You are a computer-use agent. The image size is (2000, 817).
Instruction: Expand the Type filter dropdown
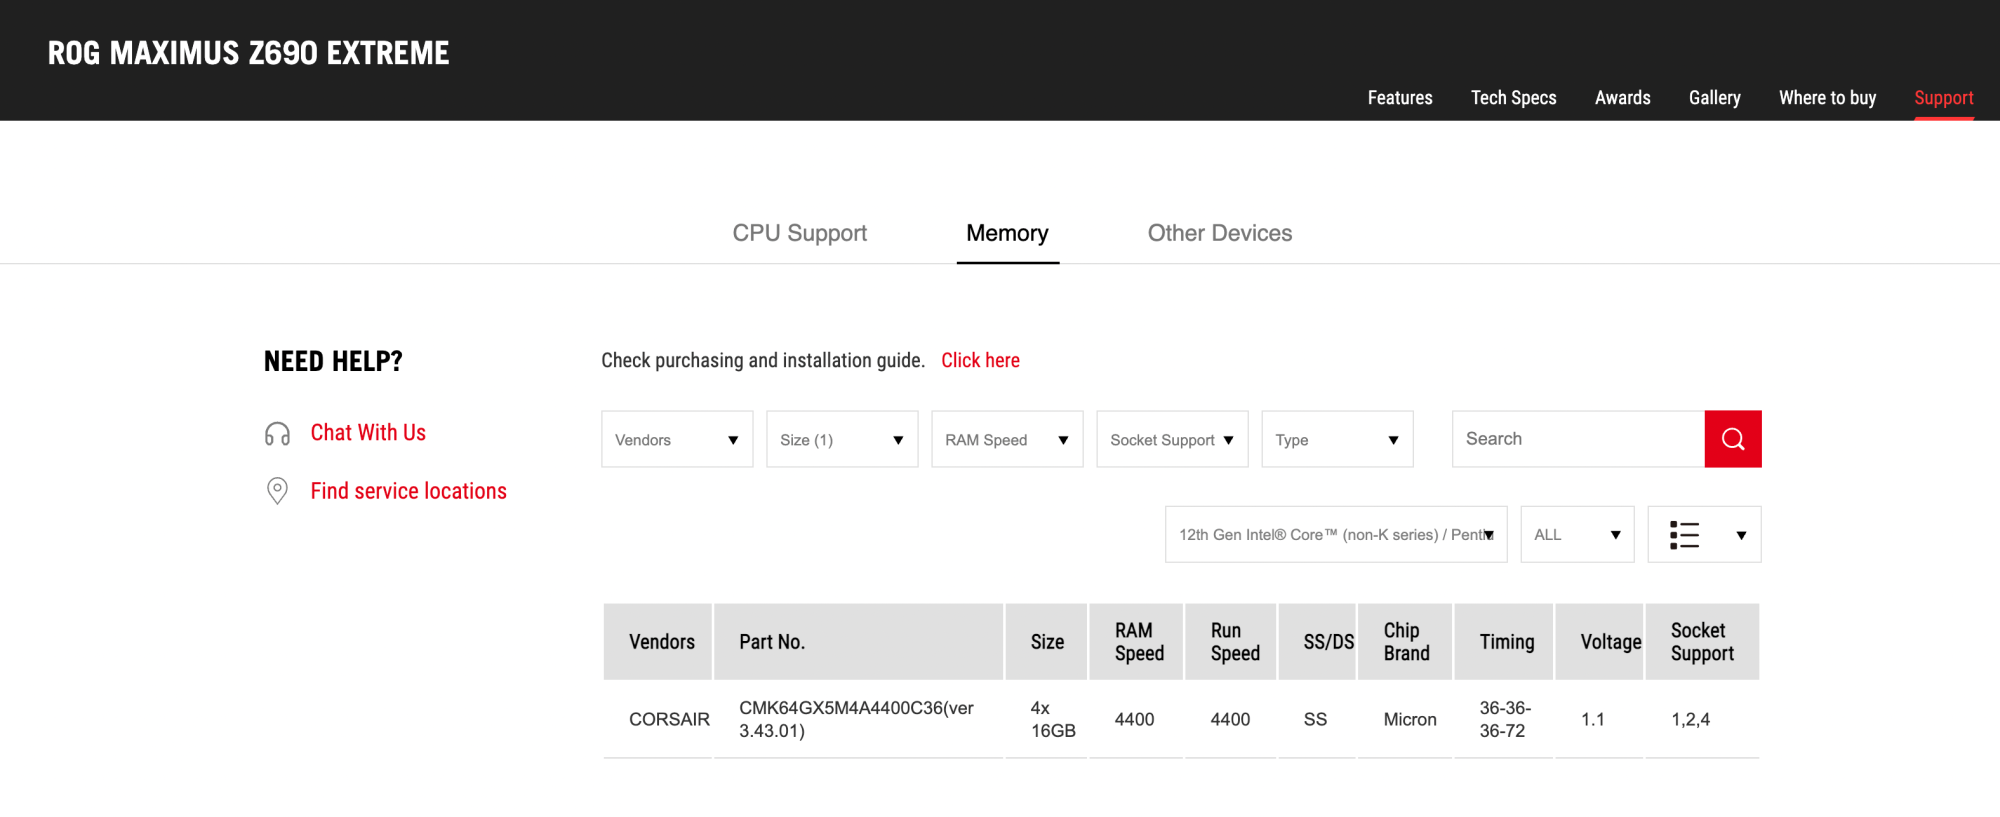[1336, 440]
